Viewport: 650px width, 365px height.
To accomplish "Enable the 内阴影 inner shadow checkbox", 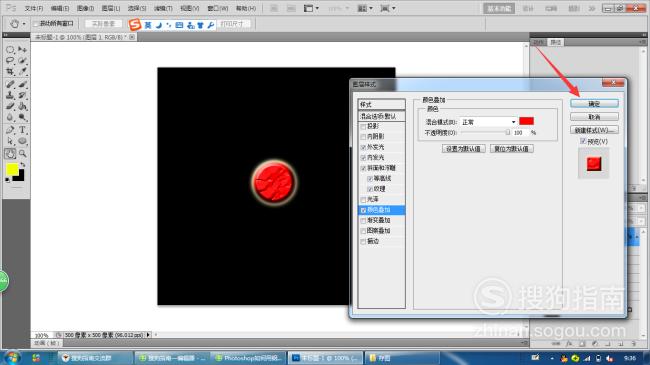I will click(x=363, y=137).
